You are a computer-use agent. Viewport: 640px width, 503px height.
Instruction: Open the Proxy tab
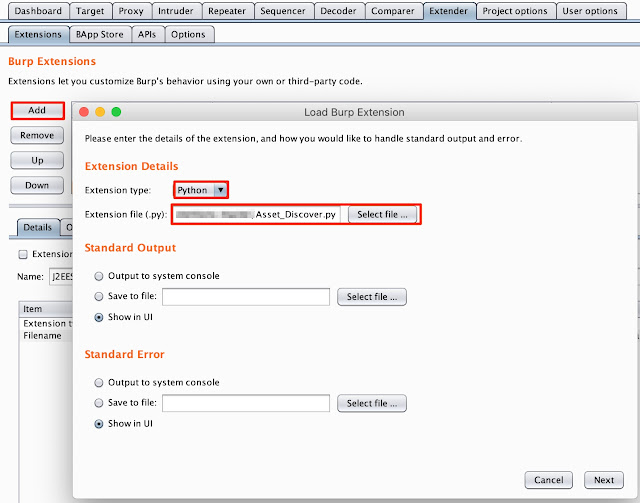131,11
